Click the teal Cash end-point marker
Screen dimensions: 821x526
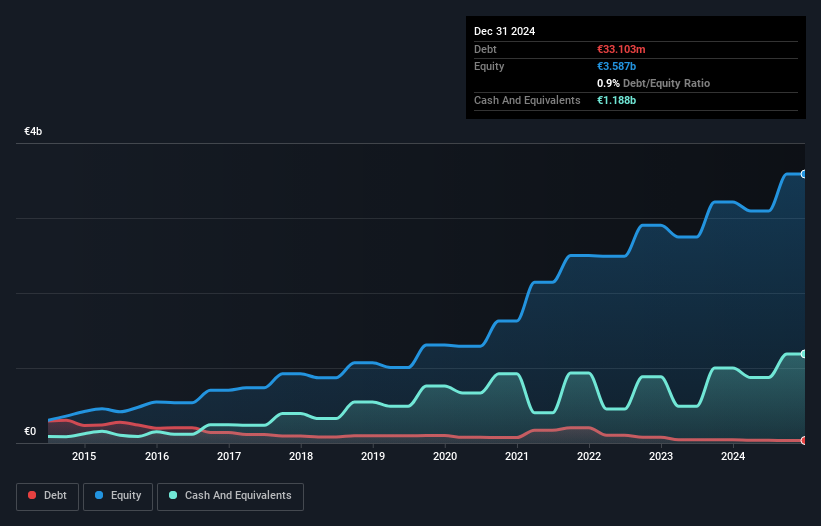tap(804, 354)
